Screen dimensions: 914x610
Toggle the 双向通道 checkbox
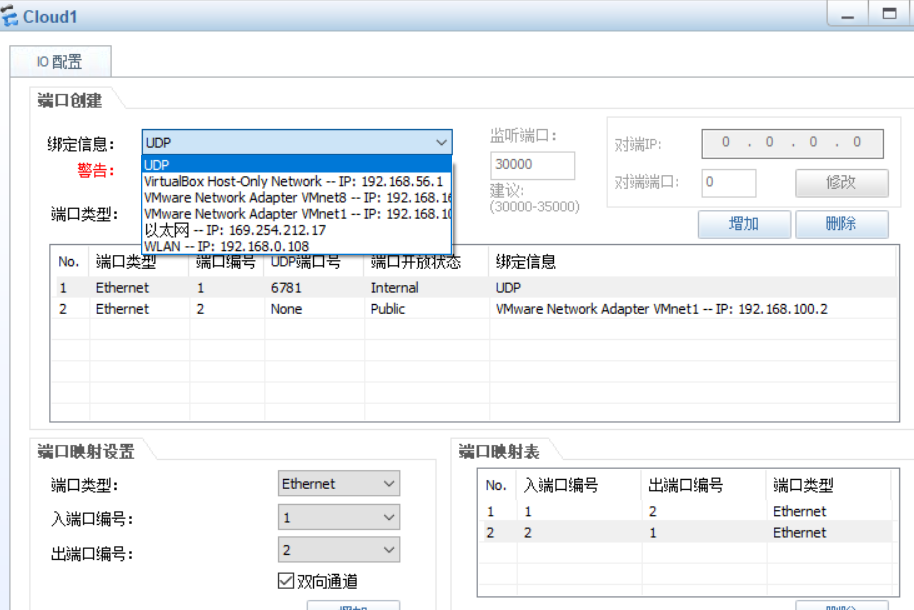click(x=286, y=581)
